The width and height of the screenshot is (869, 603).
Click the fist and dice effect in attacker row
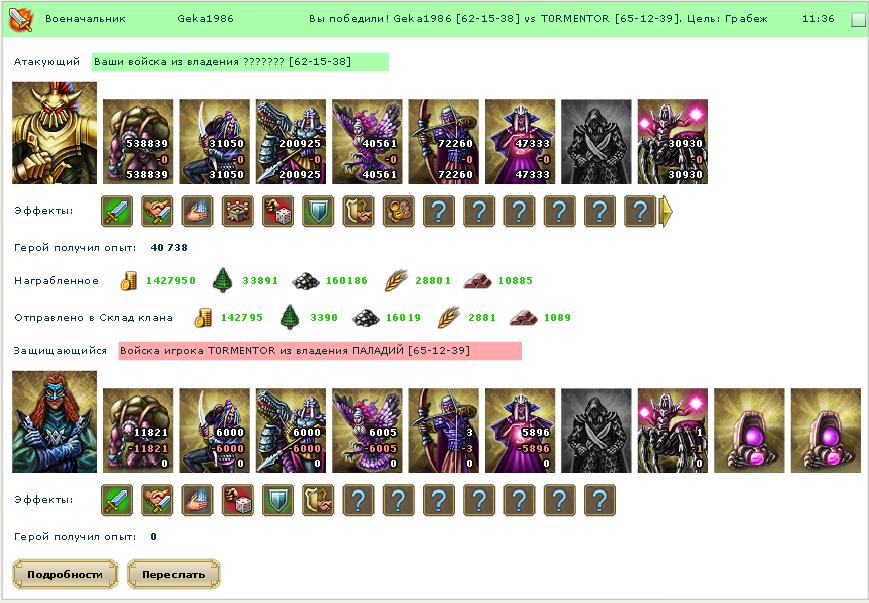click(x=278, y=211)
